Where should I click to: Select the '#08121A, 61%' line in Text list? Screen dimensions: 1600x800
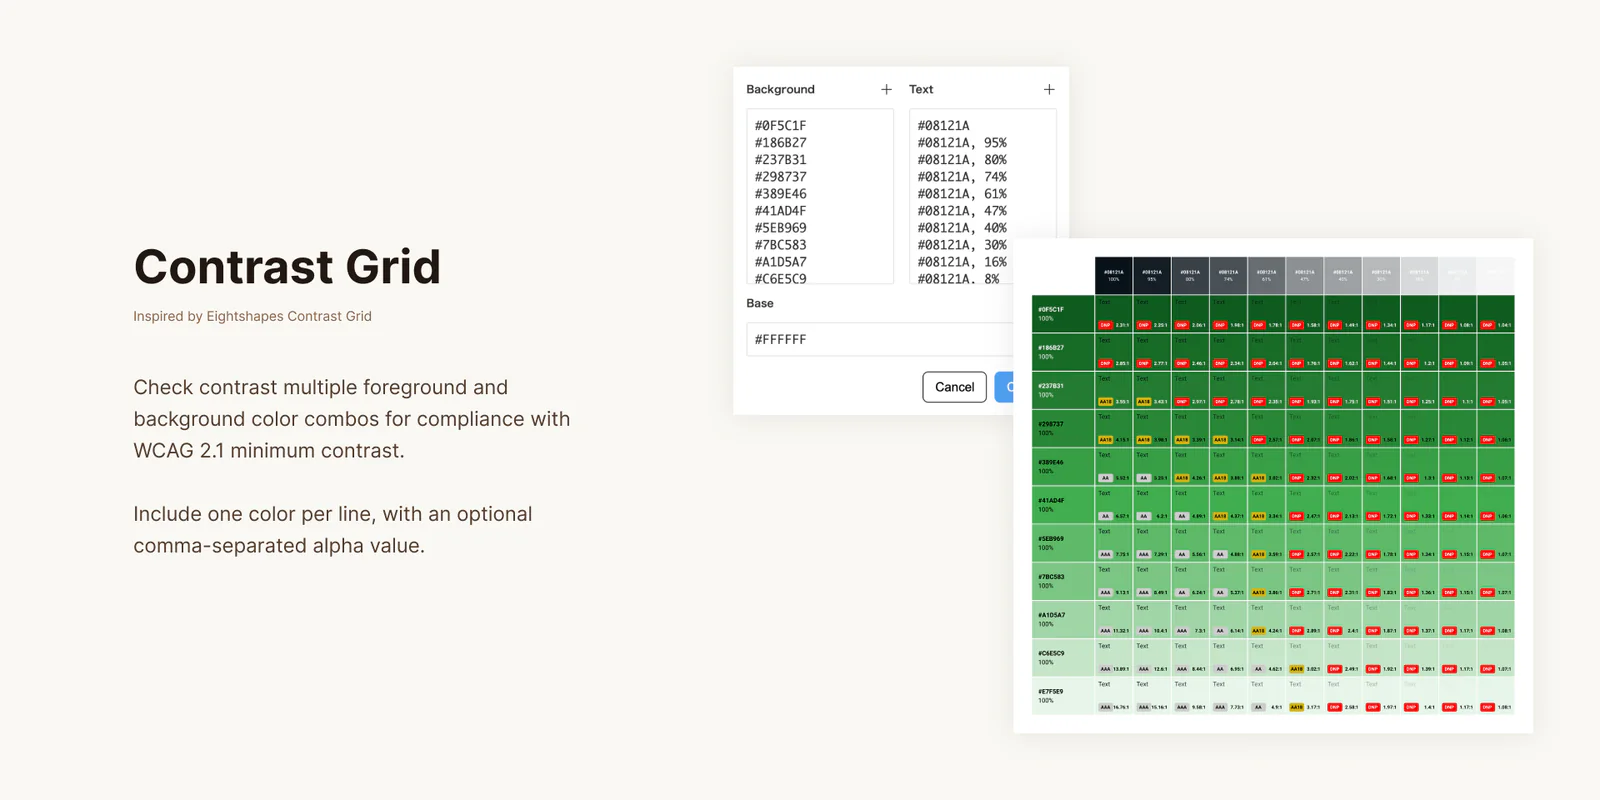coord(962,194)
